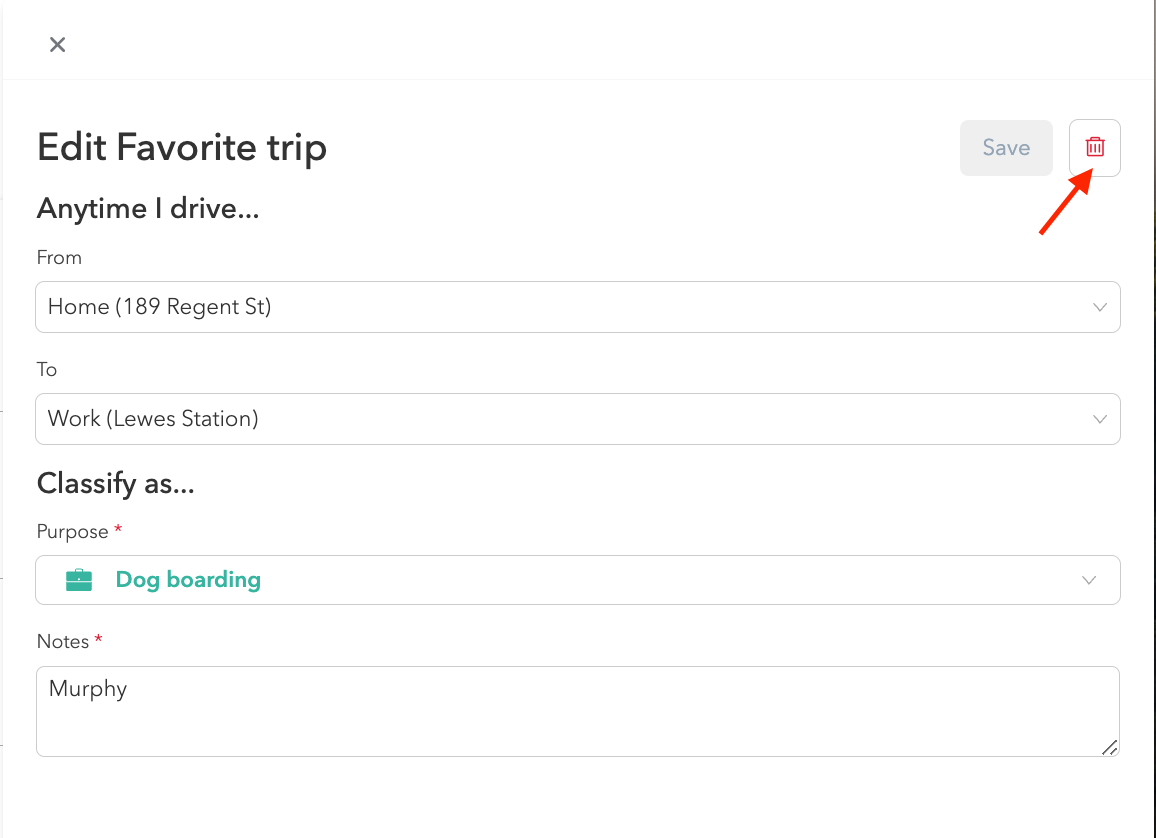This screenshot has width=1156, height=838.
Task: Select the Home (189 Regent St) value
Action: [x=160, y=307]
